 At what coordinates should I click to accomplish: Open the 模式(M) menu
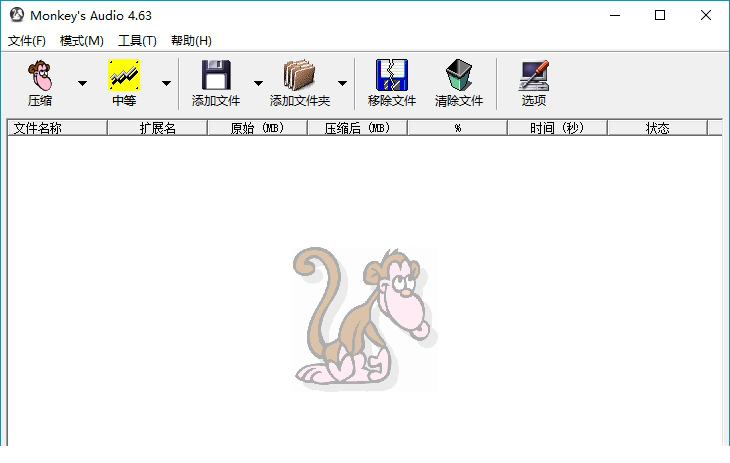point(81,41)
